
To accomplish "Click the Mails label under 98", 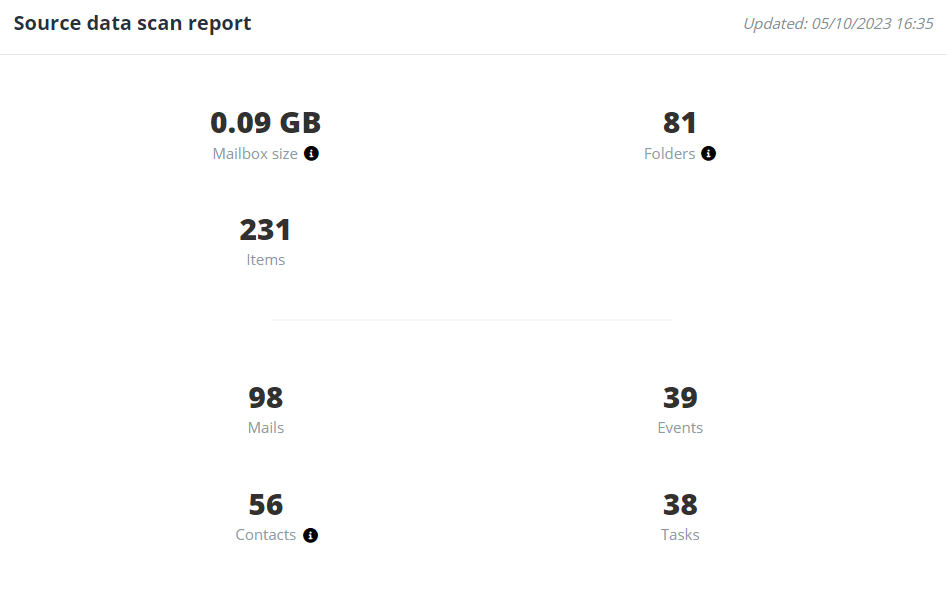I will click(266, 427).
